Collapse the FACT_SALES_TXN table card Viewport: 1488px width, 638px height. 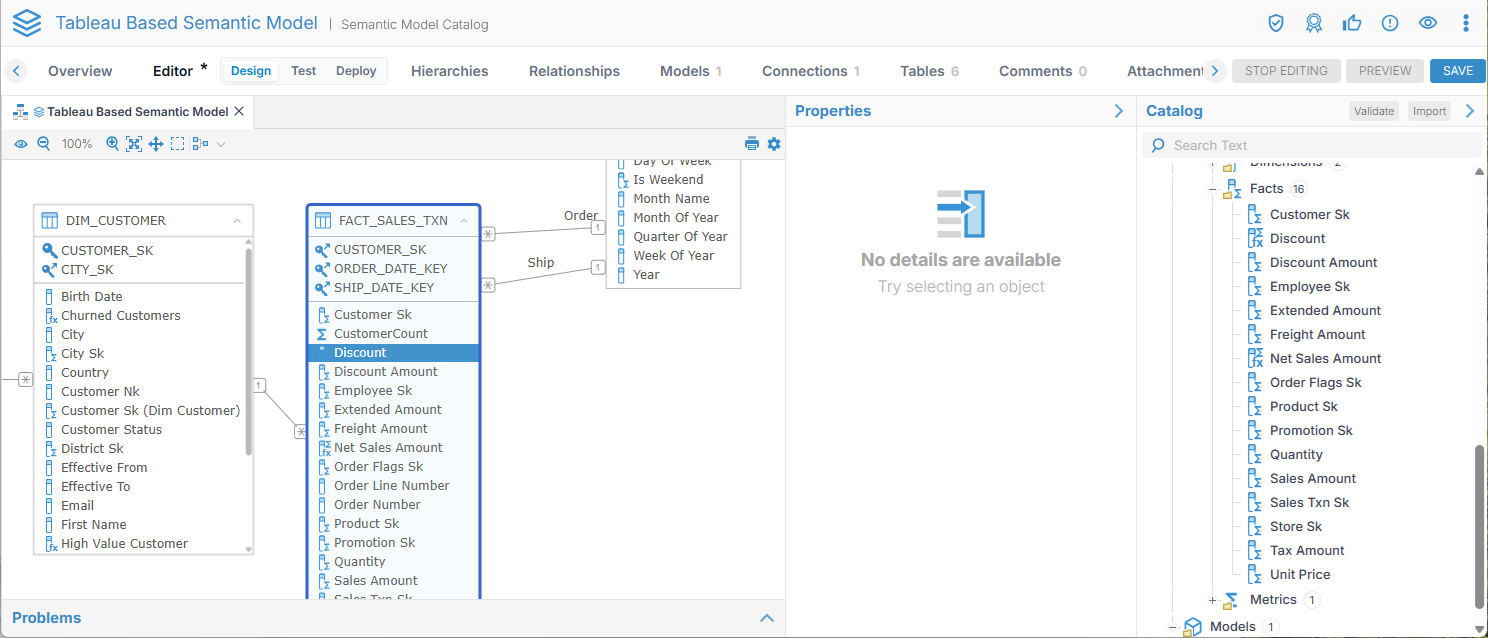[x=464, y=221]
